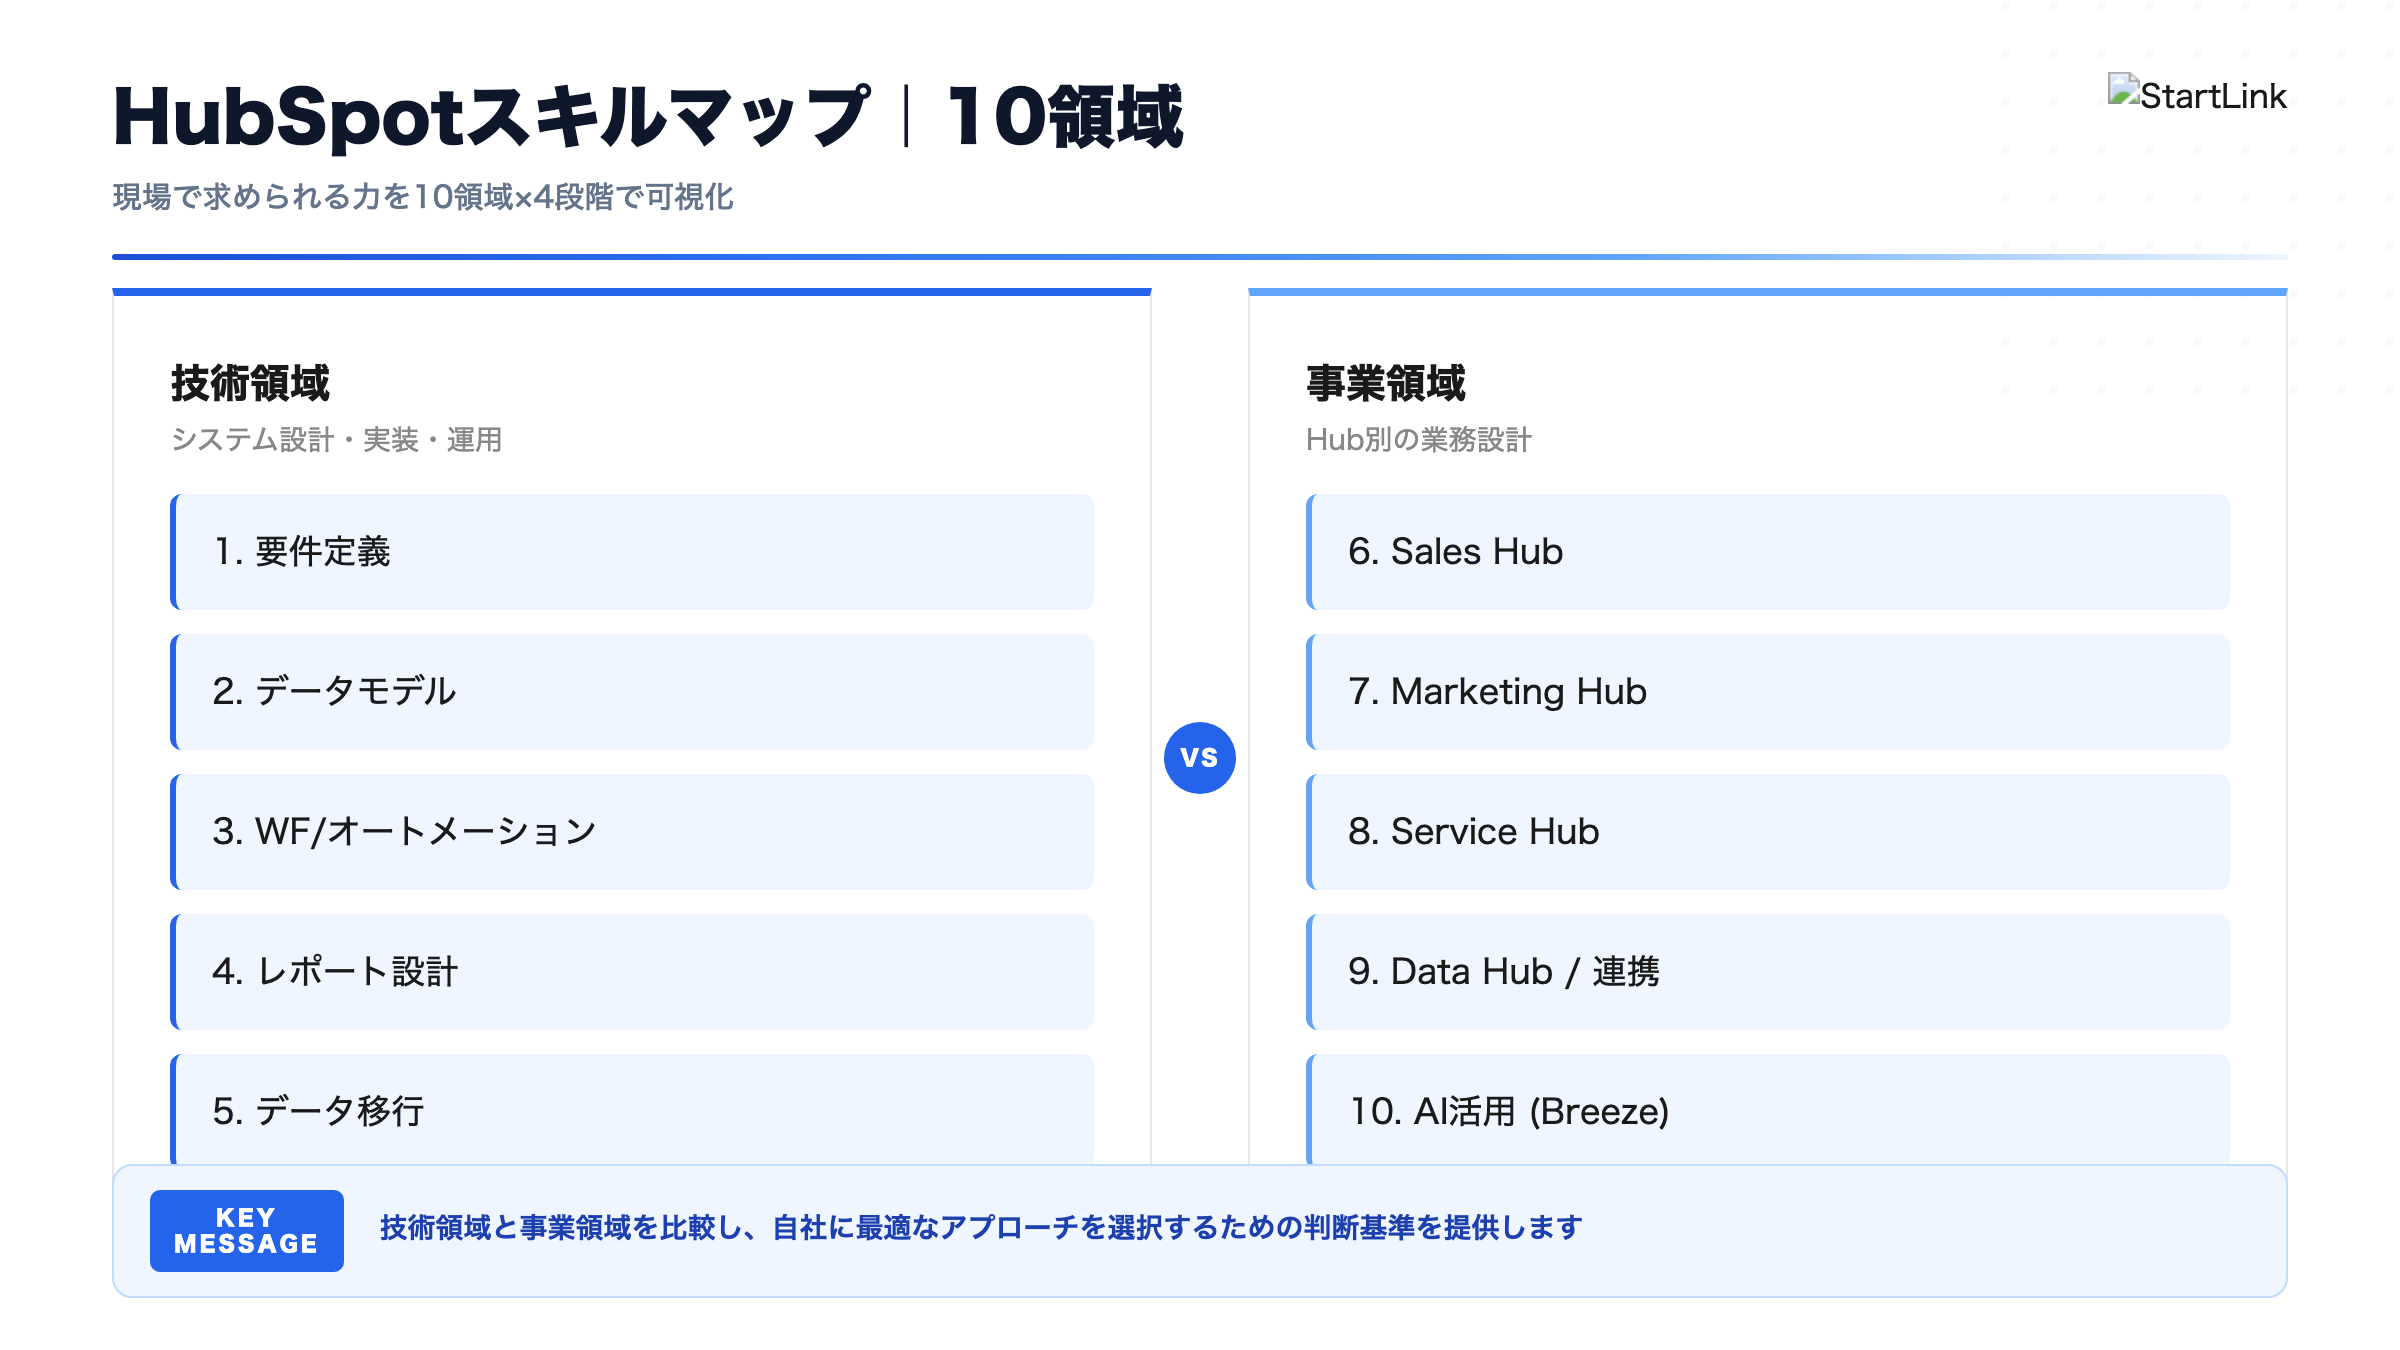The width and height of the screenshot is (2400, 1350).
Task: Click the '事業領域' column heading
Action: tap(1386, 384)
